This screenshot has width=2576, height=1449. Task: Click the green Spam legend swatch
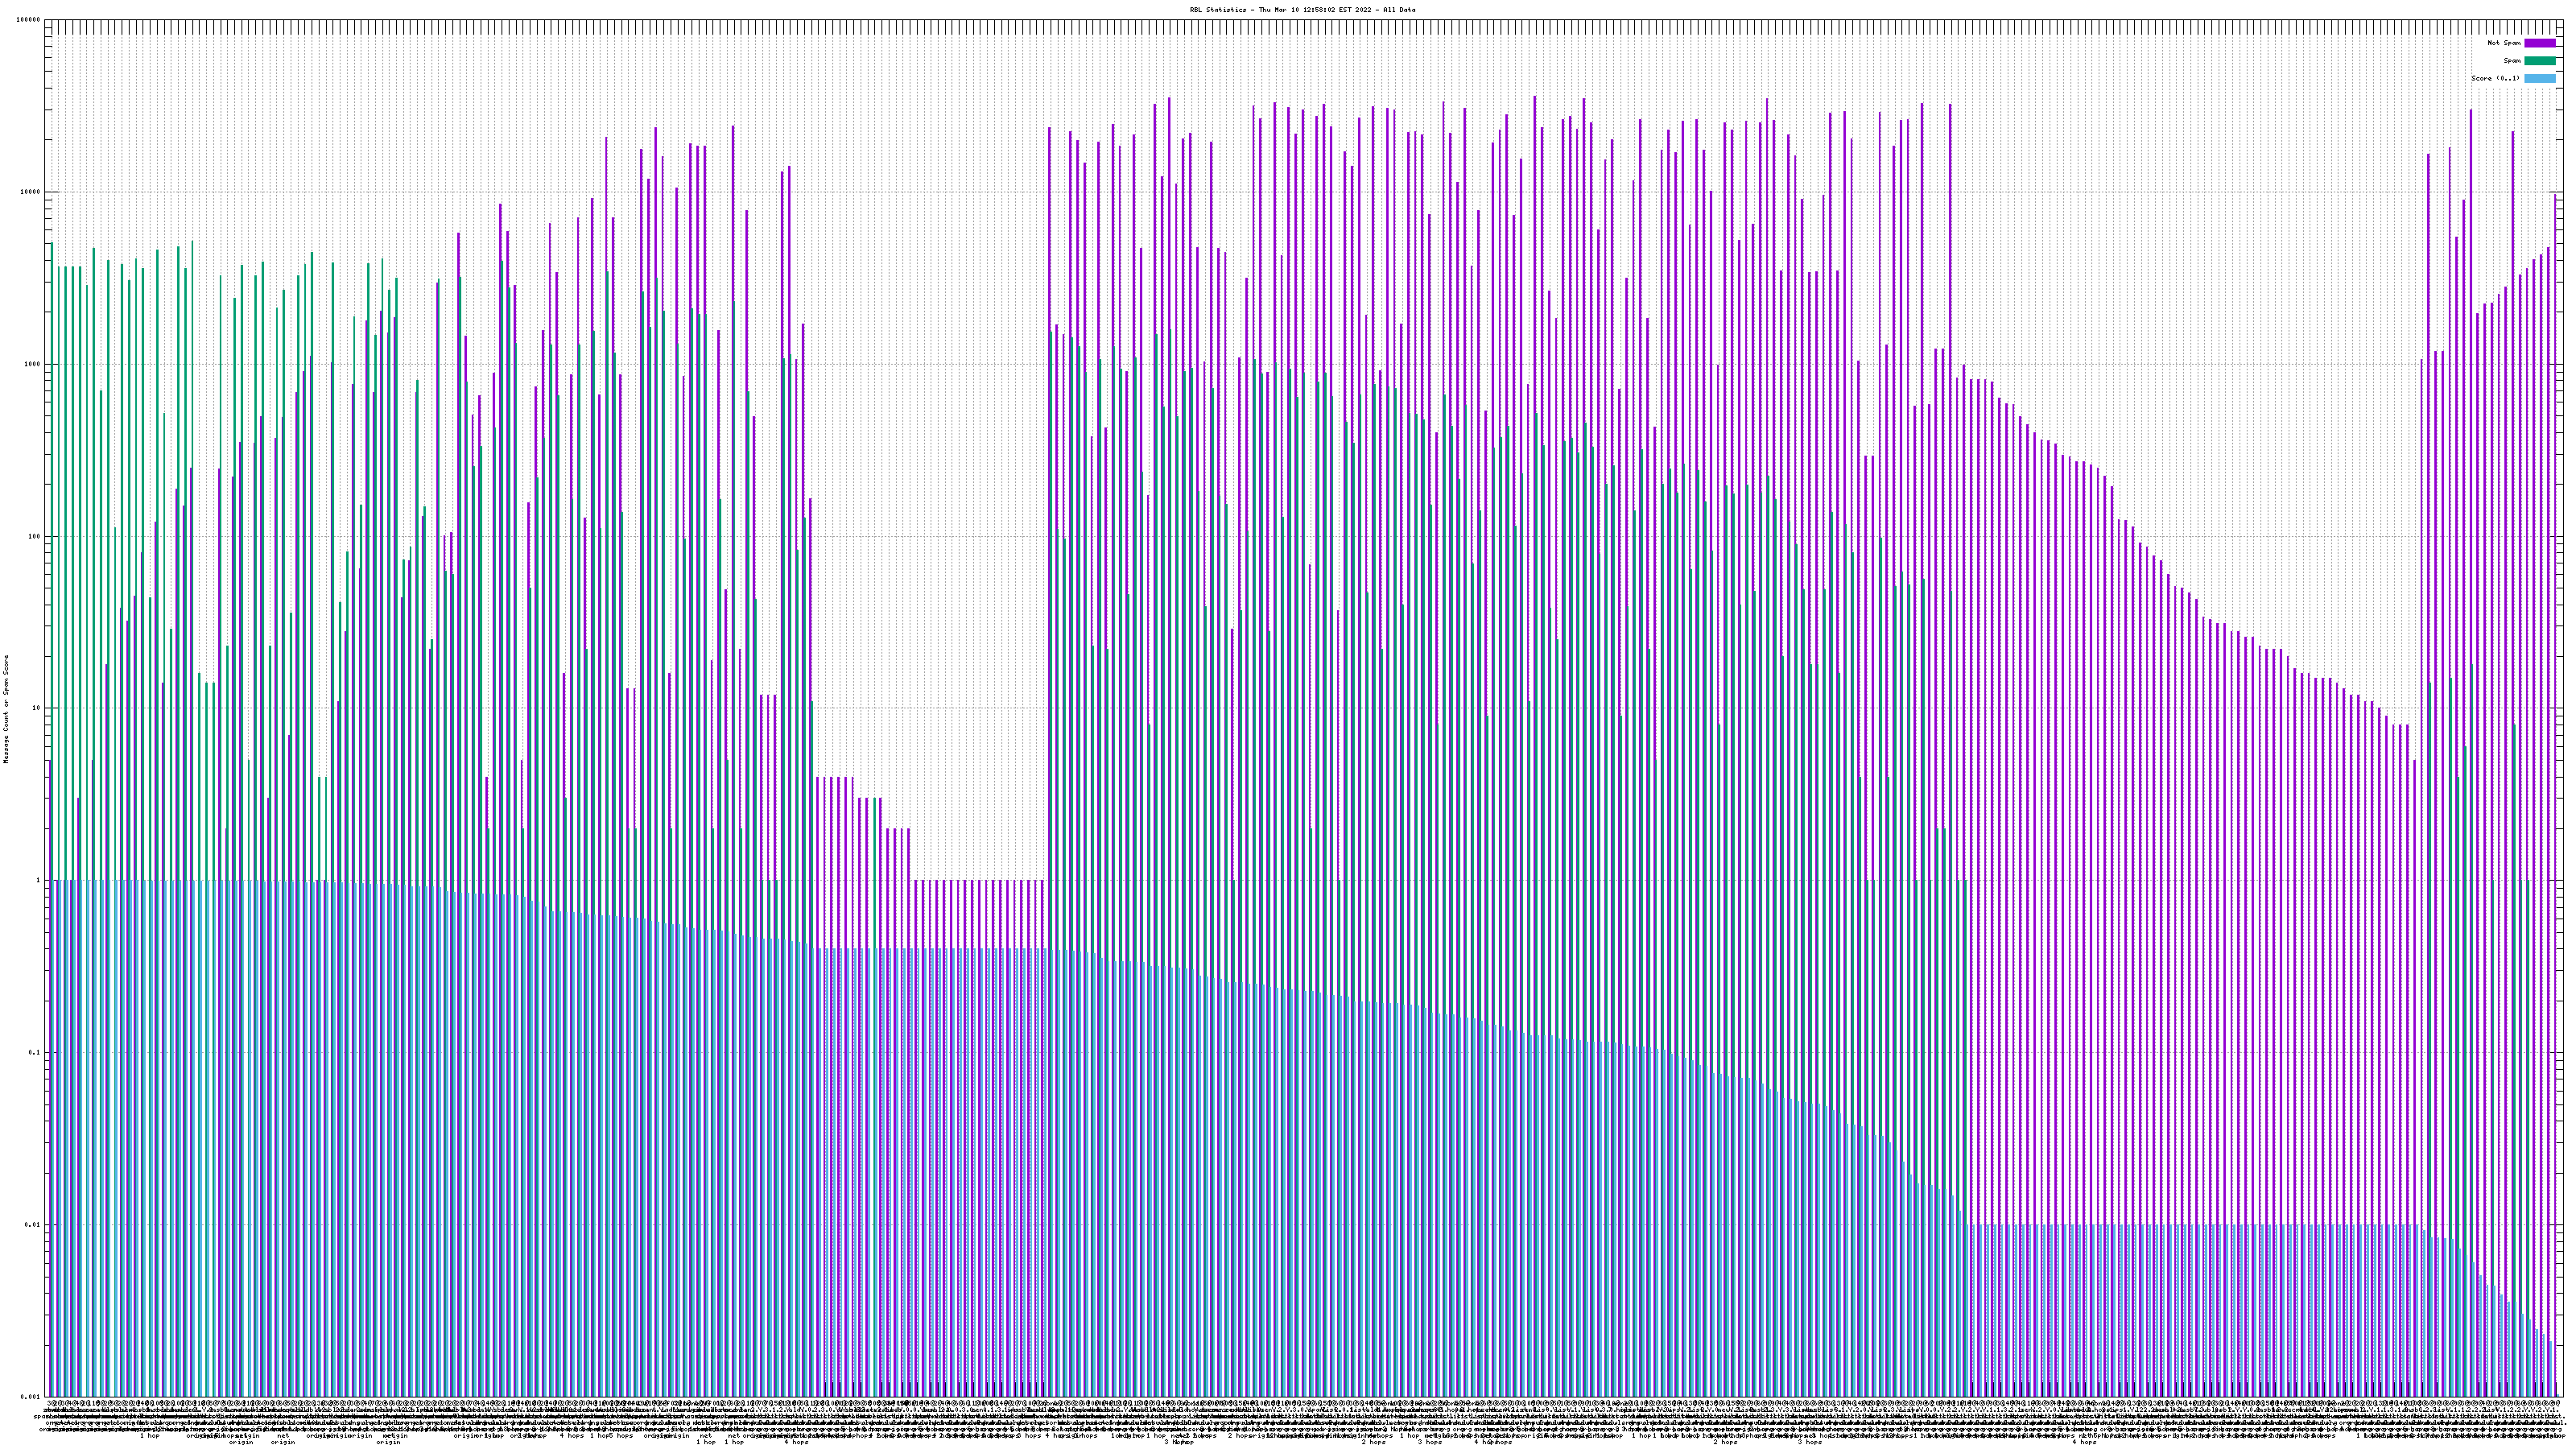[x=2539, y=61]
